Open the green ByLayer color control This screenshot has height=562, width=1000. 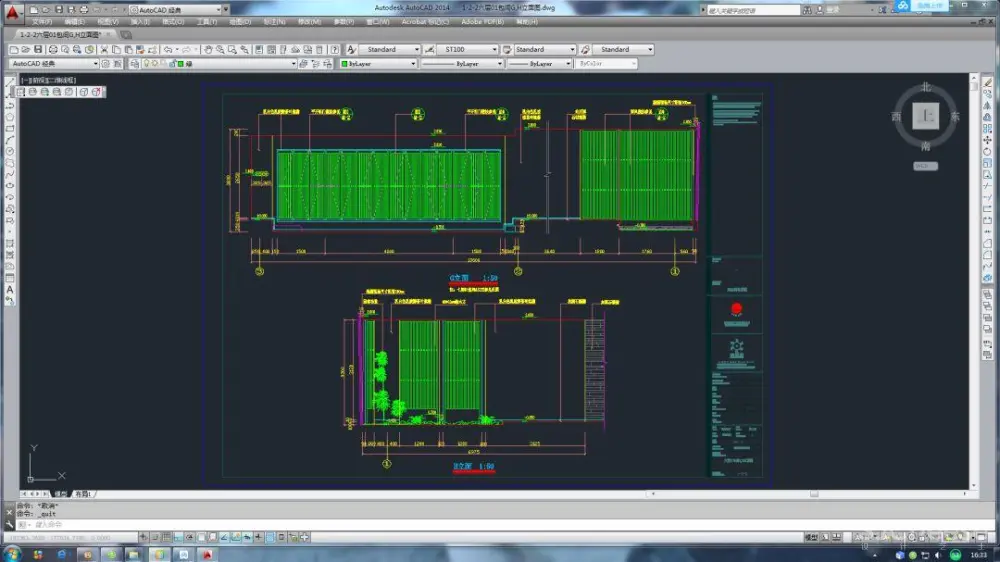[x=378, y=63]
